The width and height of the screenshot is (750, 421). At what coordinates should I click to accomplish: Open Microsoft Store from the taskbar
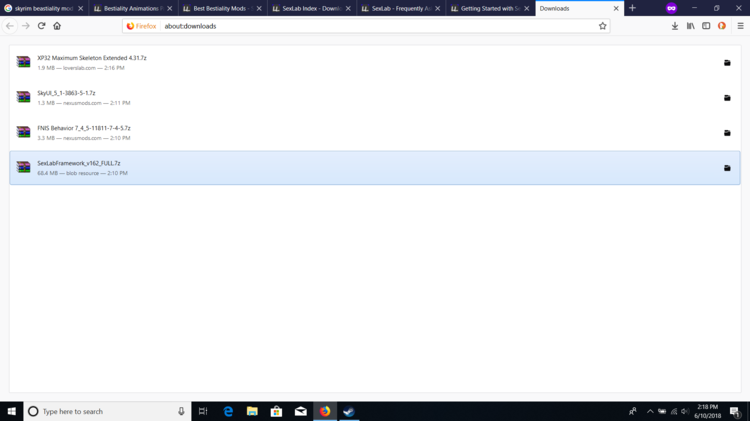pyautogui.click(x=276, y=411)
